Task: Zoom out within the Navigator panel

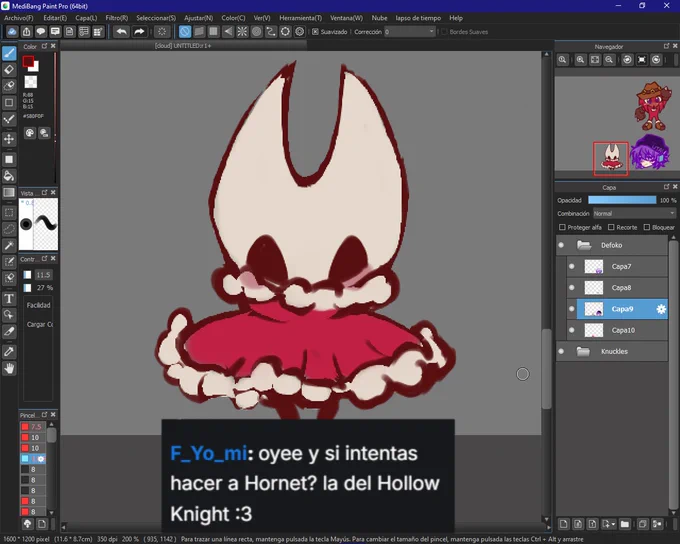Action: [609, 60]
